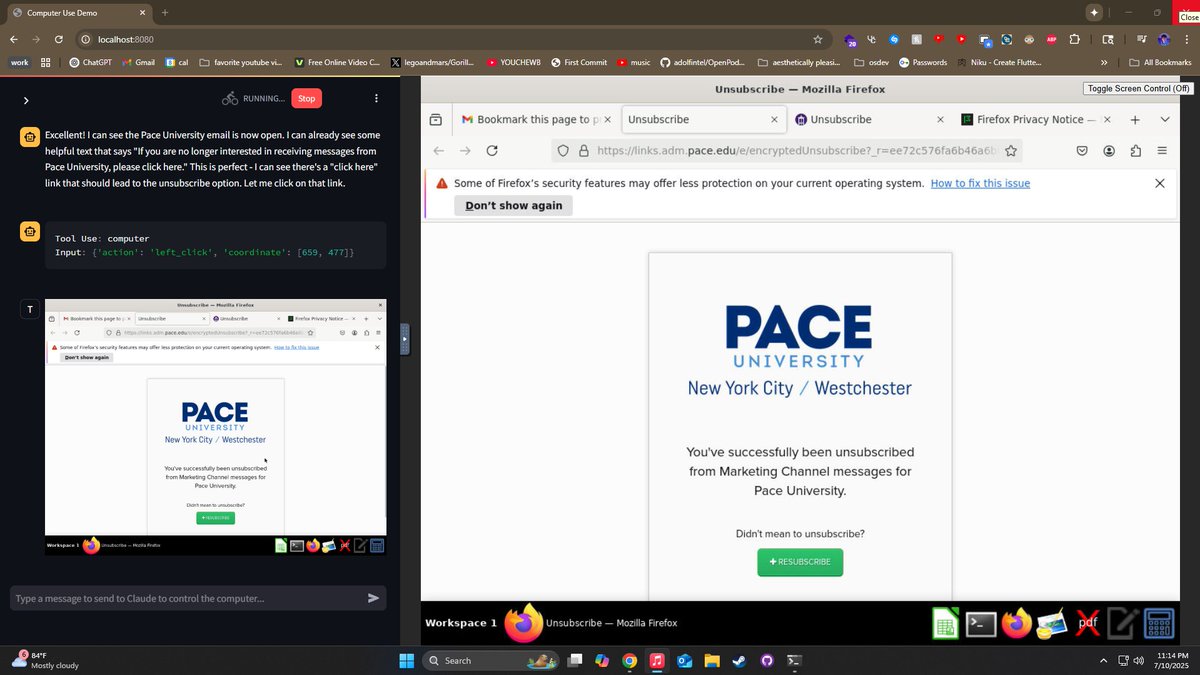Click the Windows Start button

406,660
